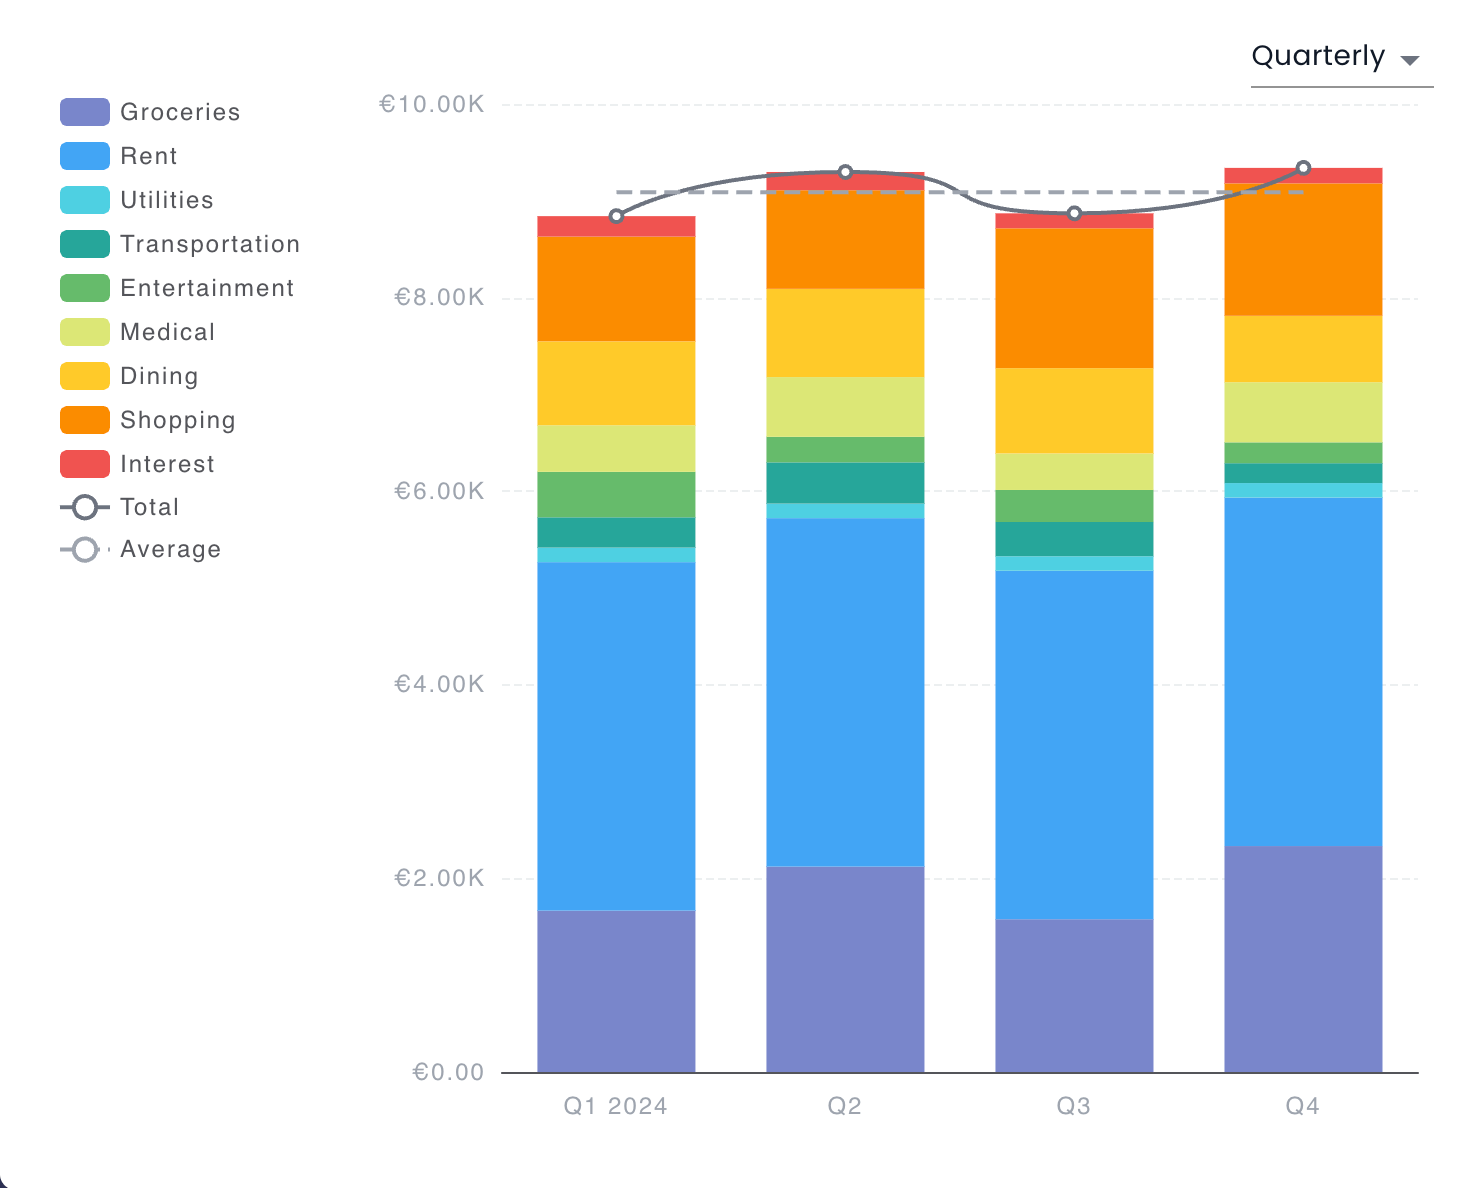The width and height of the screenshot is (1482, 1188).
Task: Hide the Shopping series via its legend label
Action: 178,420
